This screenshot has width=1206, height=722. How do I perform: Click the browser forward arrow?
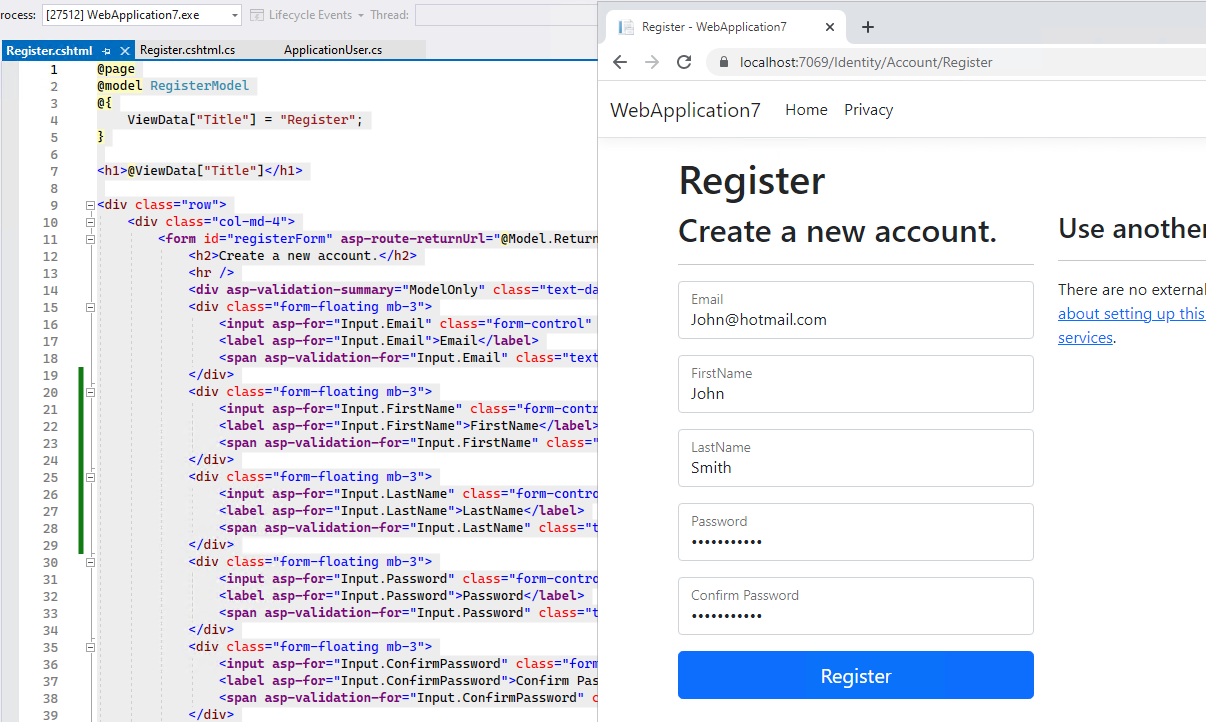[652, 62]
